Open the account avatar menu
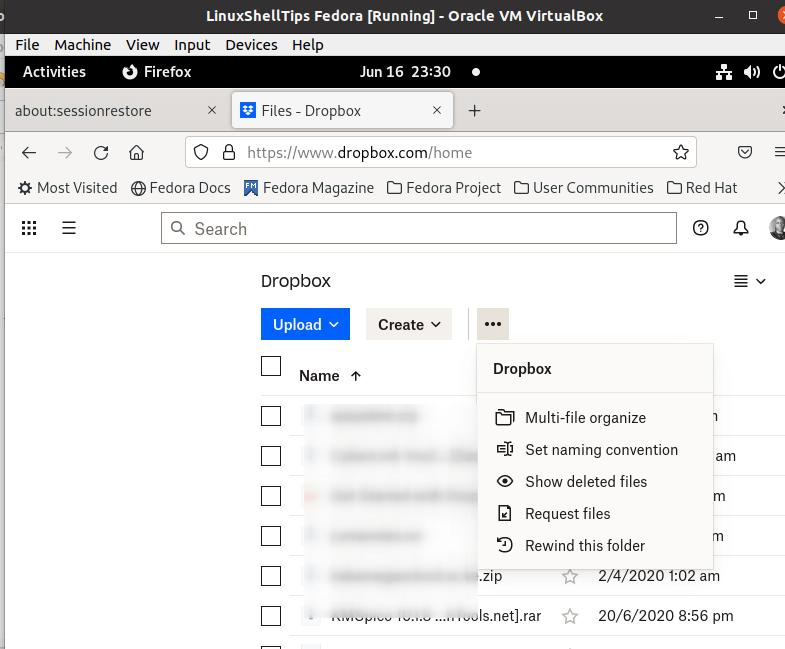 tap(777, 228)
